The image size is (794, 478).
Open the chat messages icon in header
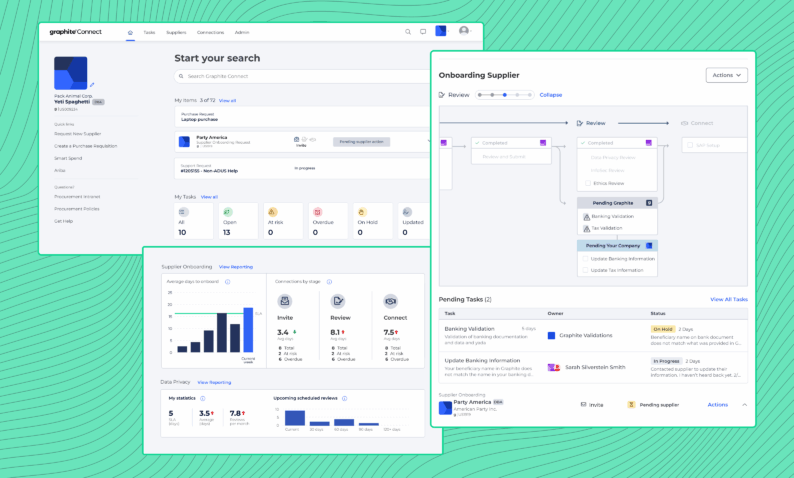pyautogui.click(x=423, y=32)
